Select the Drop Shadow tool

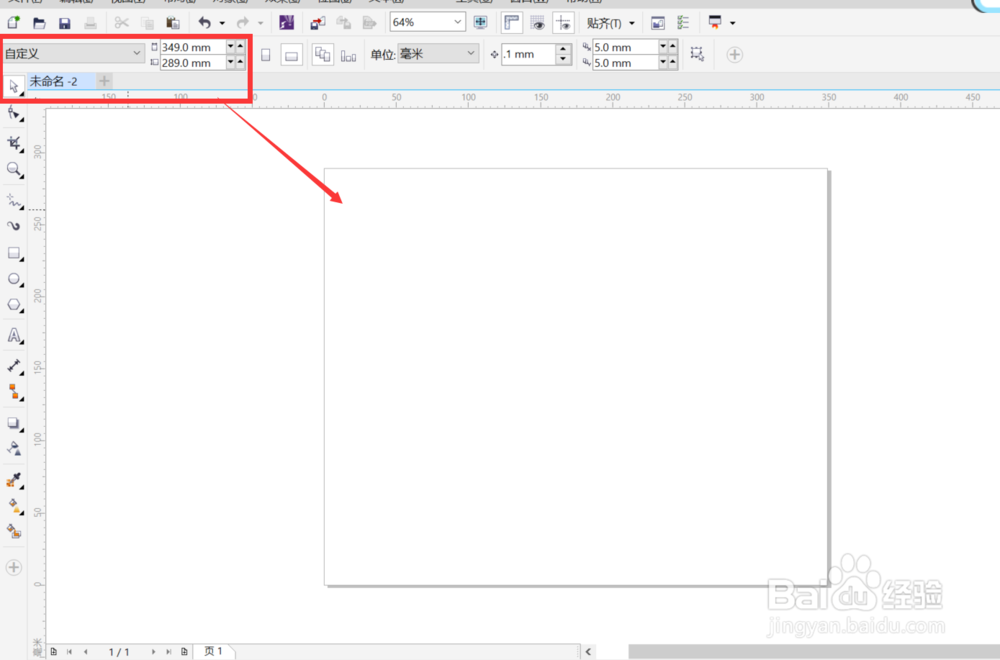[13, 423]
